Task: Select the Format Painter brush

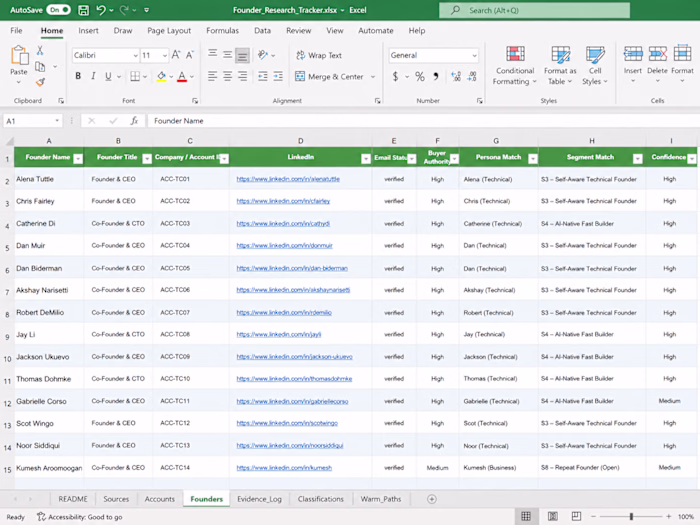Action: click(x=40, y=82)
